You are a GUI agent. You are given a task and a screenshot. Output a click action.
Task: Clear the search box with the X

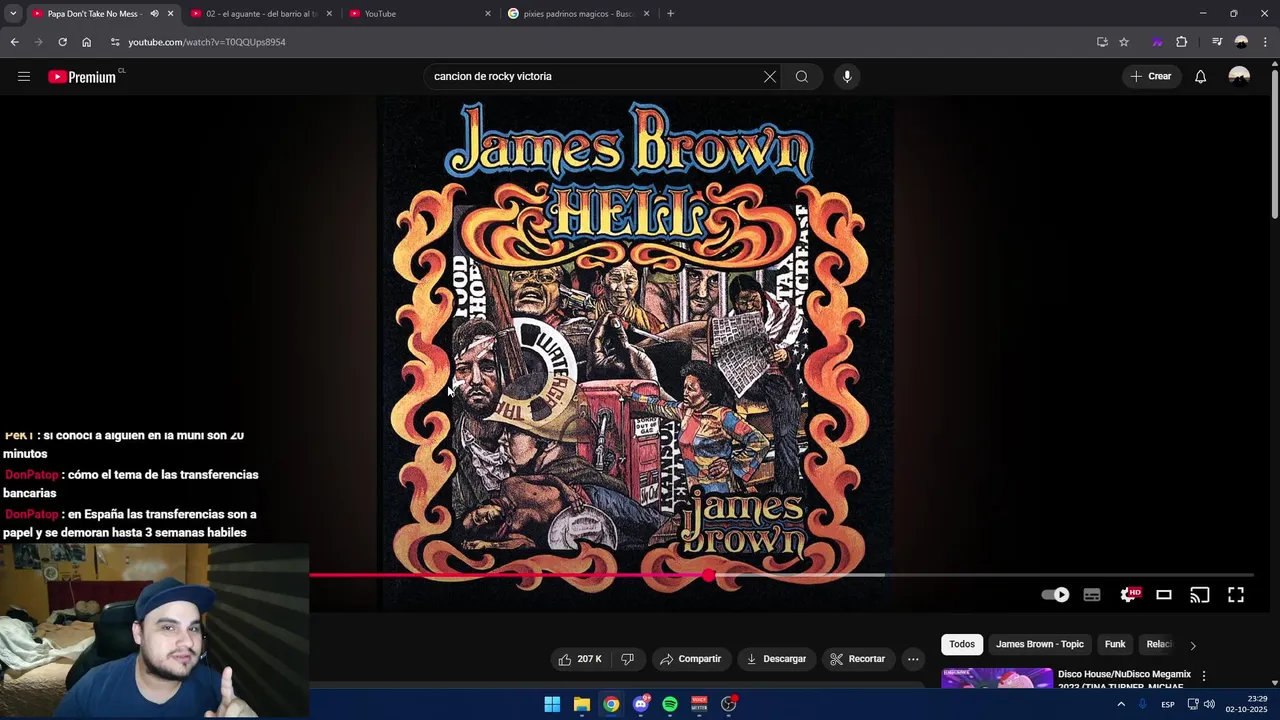tap(770, 76)
